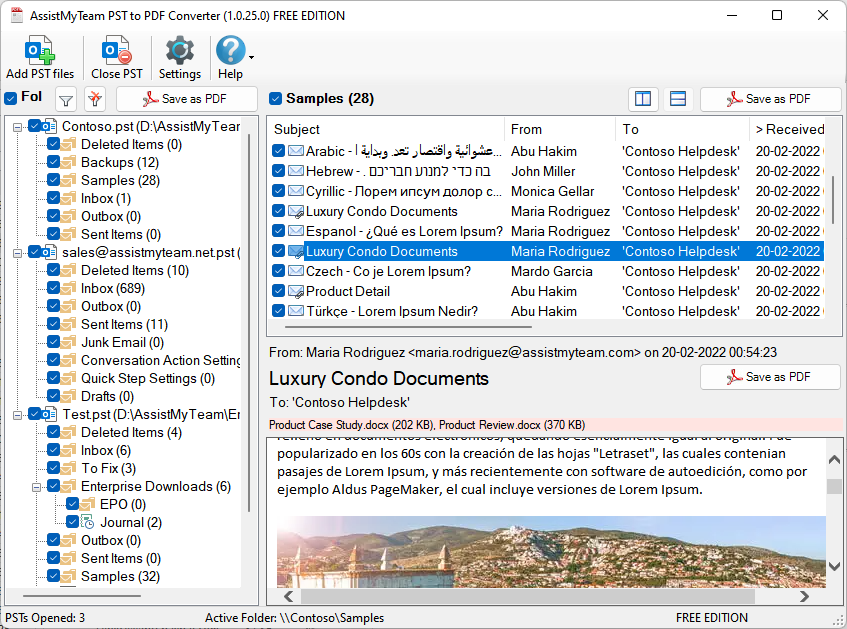Click the Close PST toolbar icon
This screenshot has height=629, width=847.
point(117,52)
